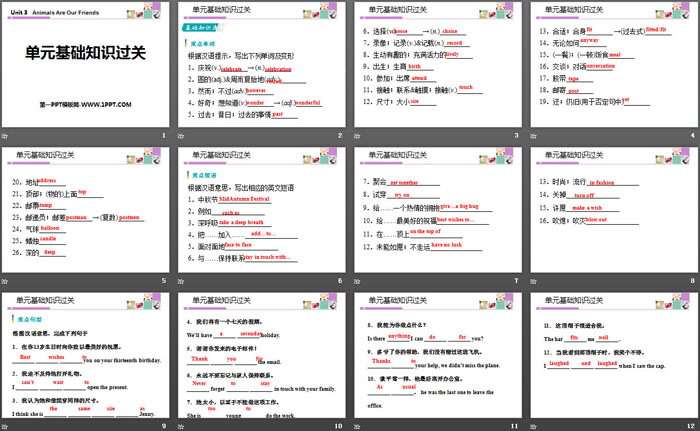The width and height of the screenshot is (700, 431).
Task: Open slide 10 thumbnail
Action: (x=262, y=355)
